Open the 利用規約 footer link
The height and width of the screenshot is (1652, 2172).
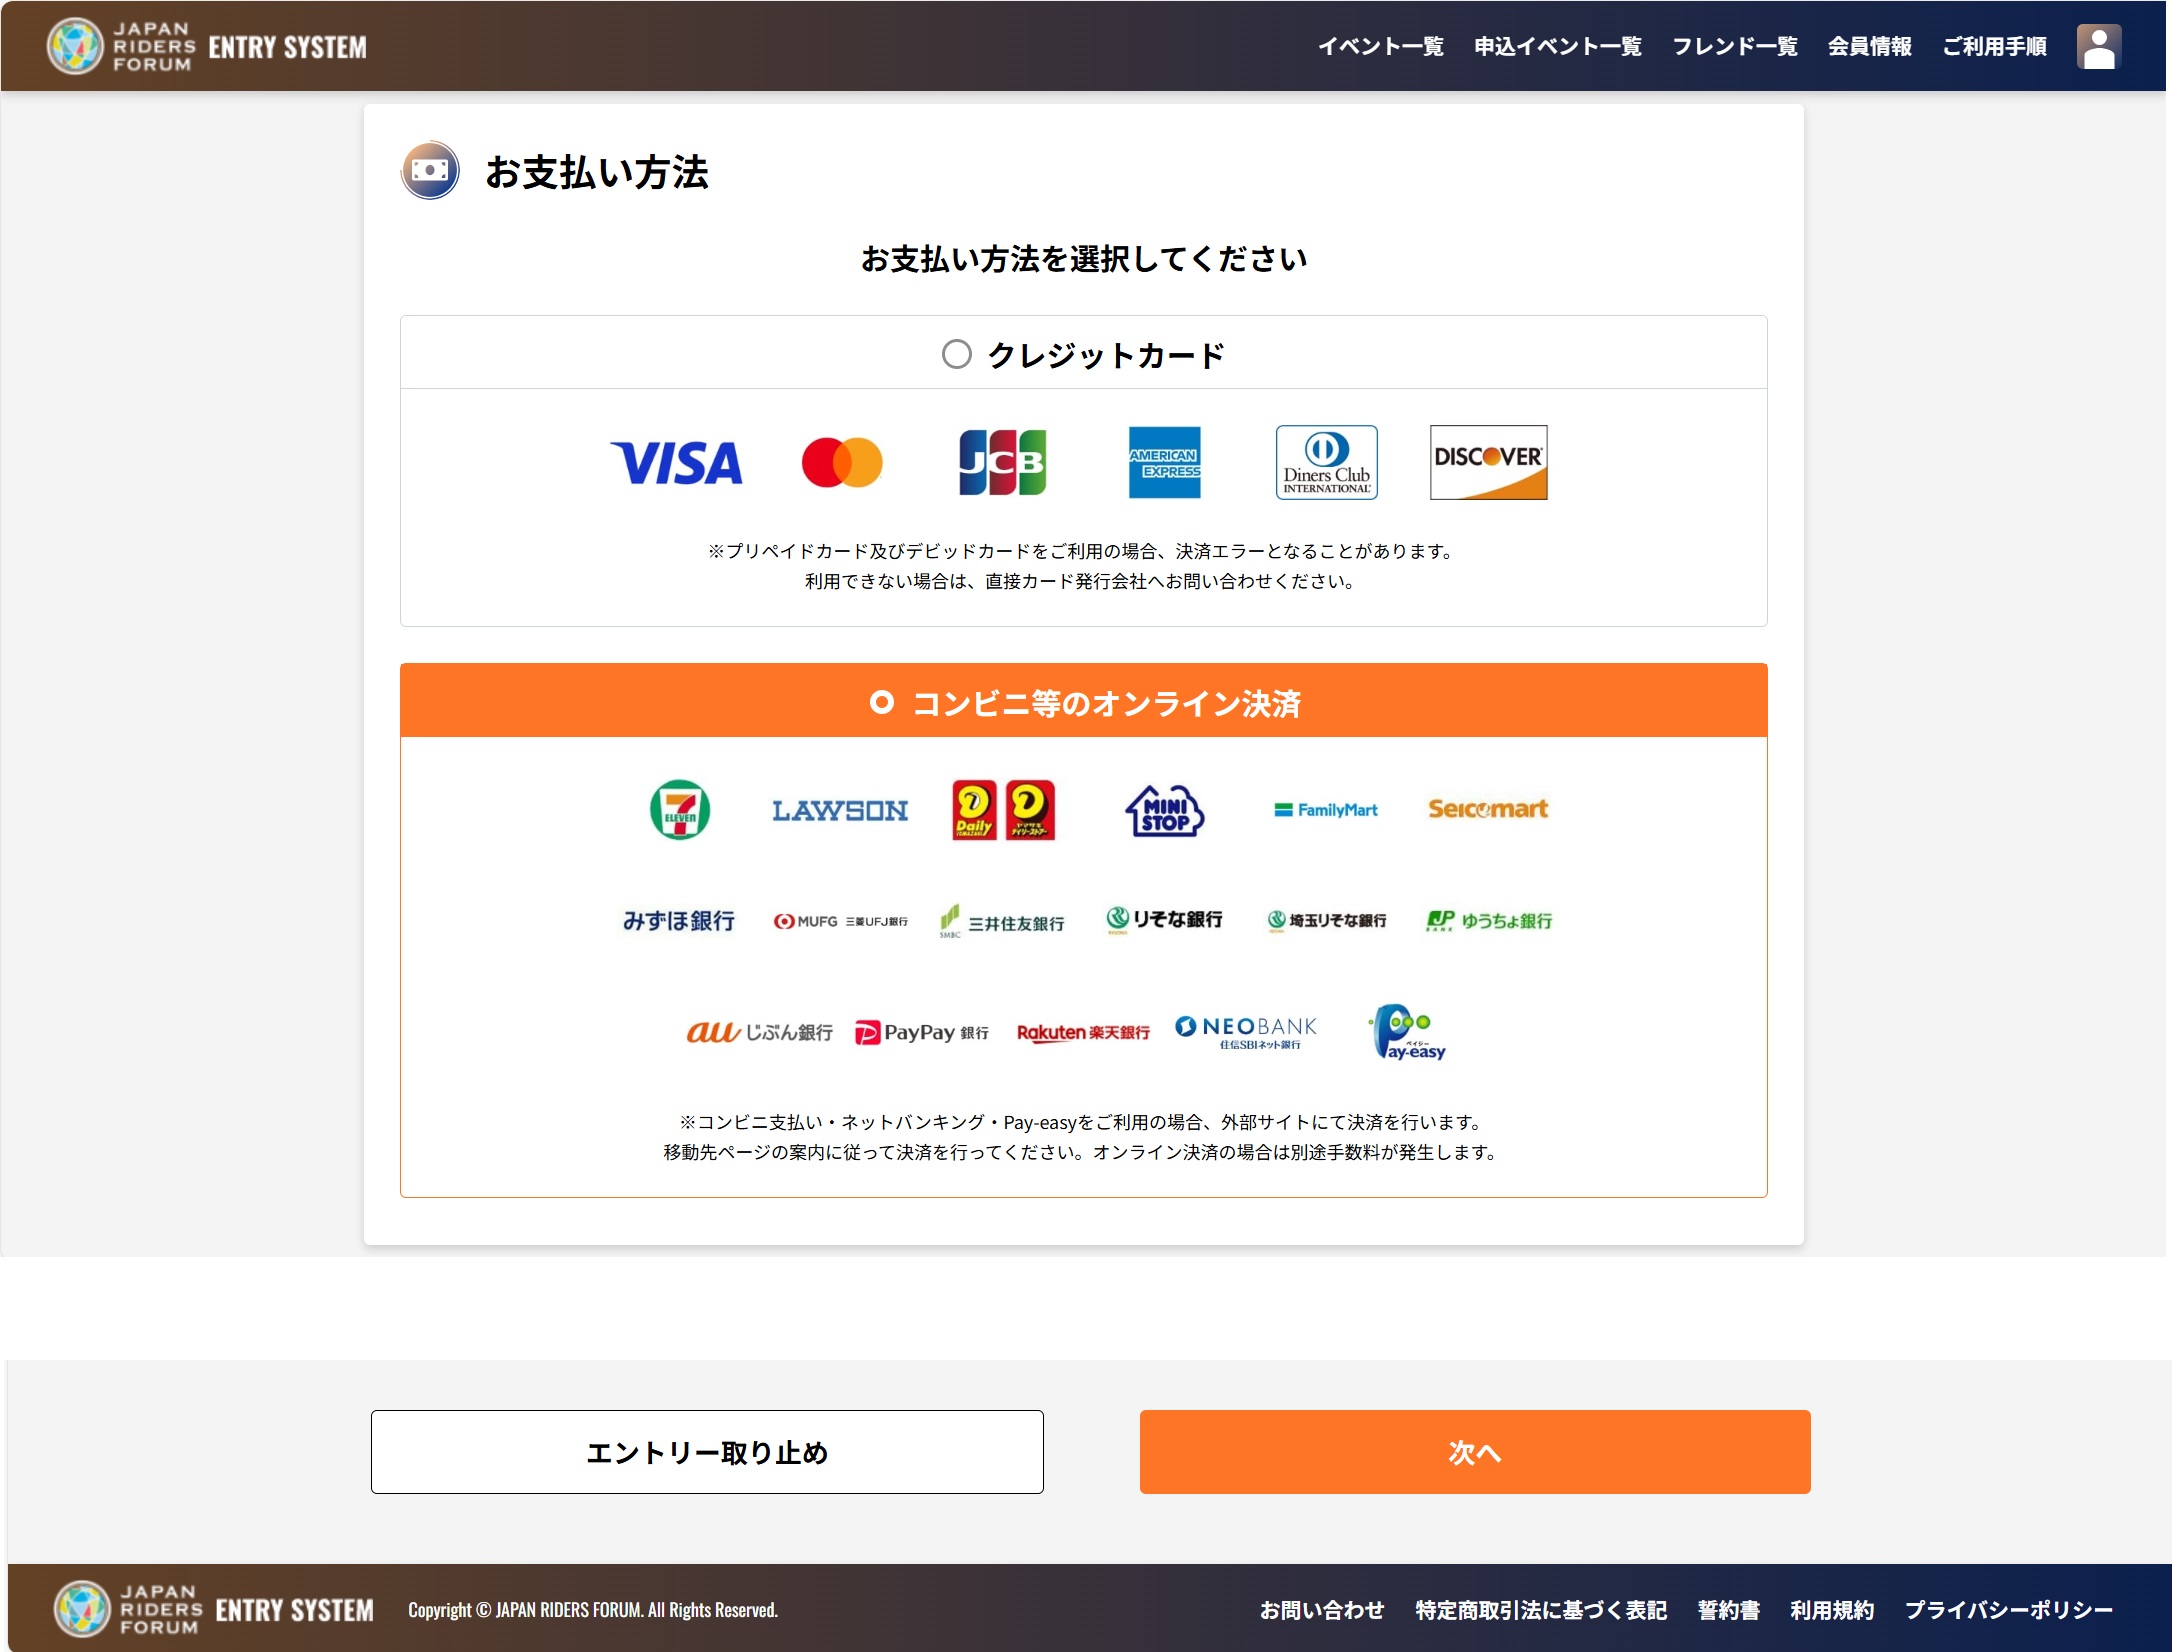[x=1832, y=1610]
